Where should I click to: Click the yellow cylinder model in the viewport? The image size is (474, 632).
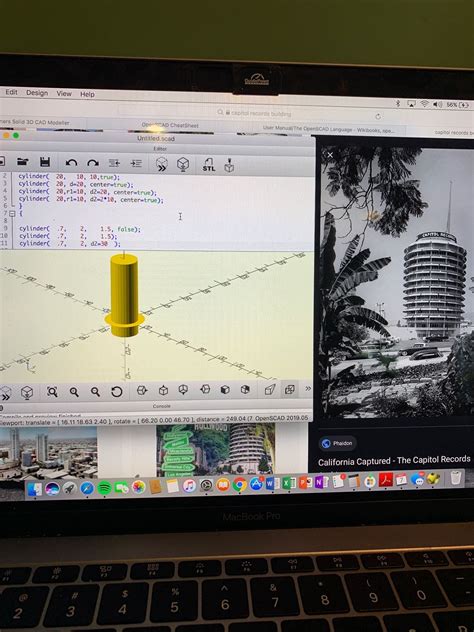tap(124, 296)
